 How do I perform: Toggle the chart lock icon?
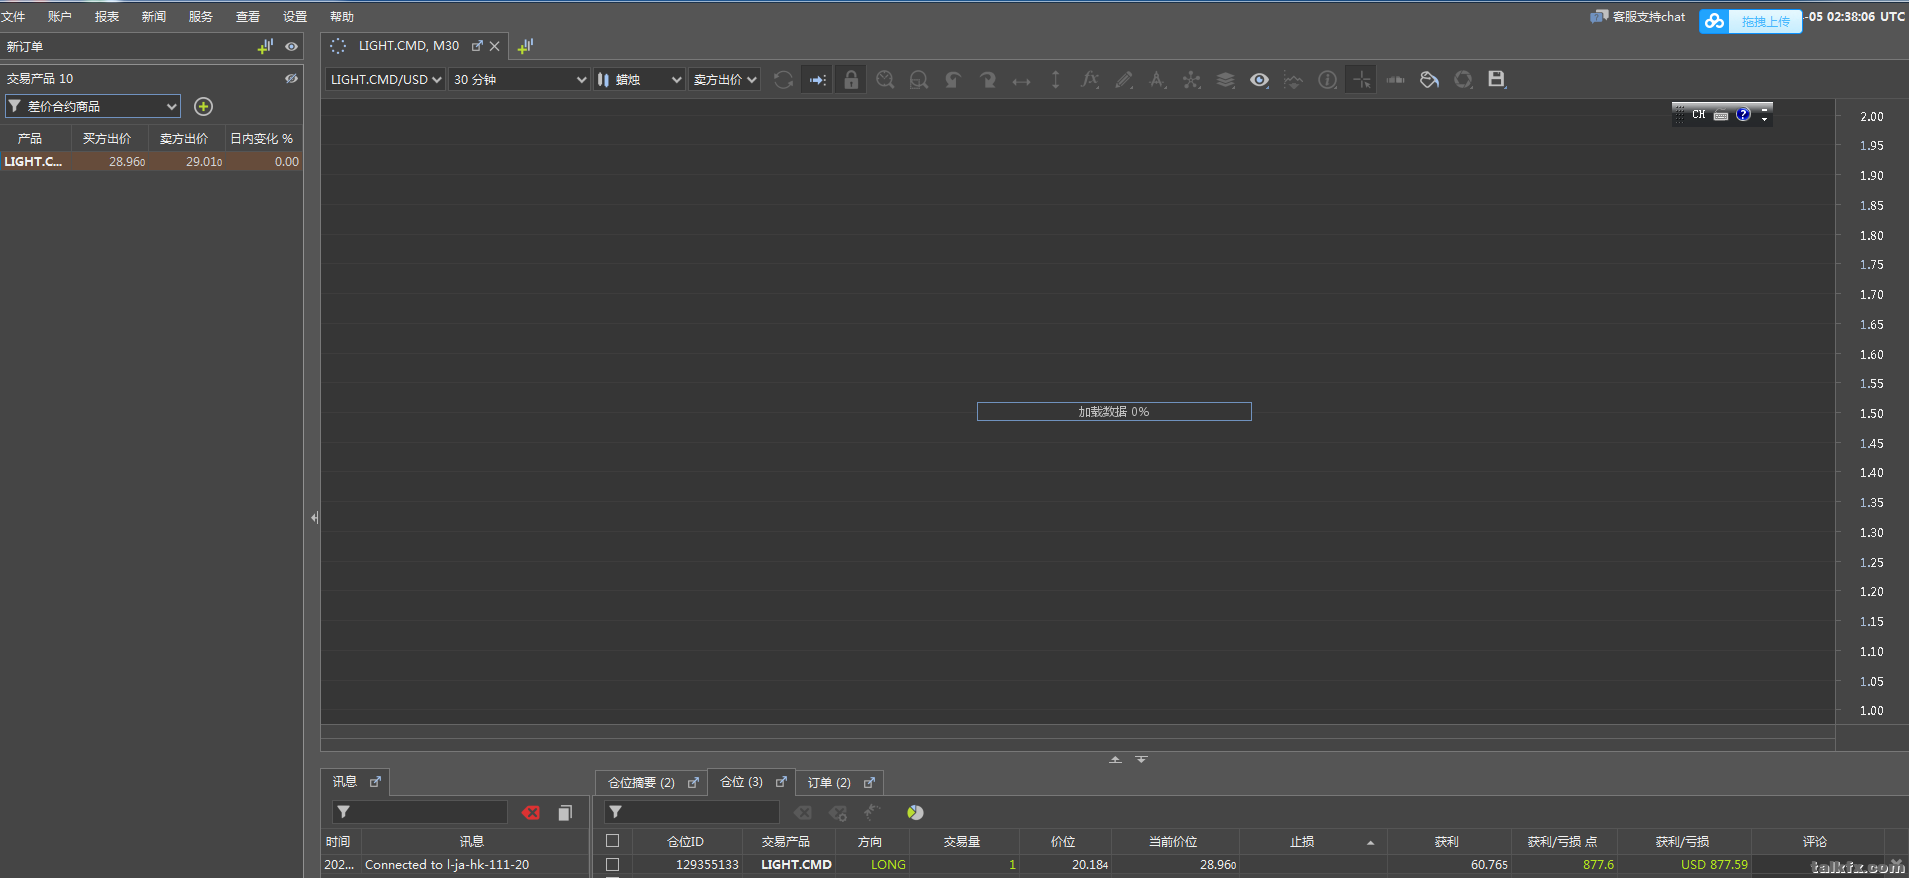click(851, 80)
